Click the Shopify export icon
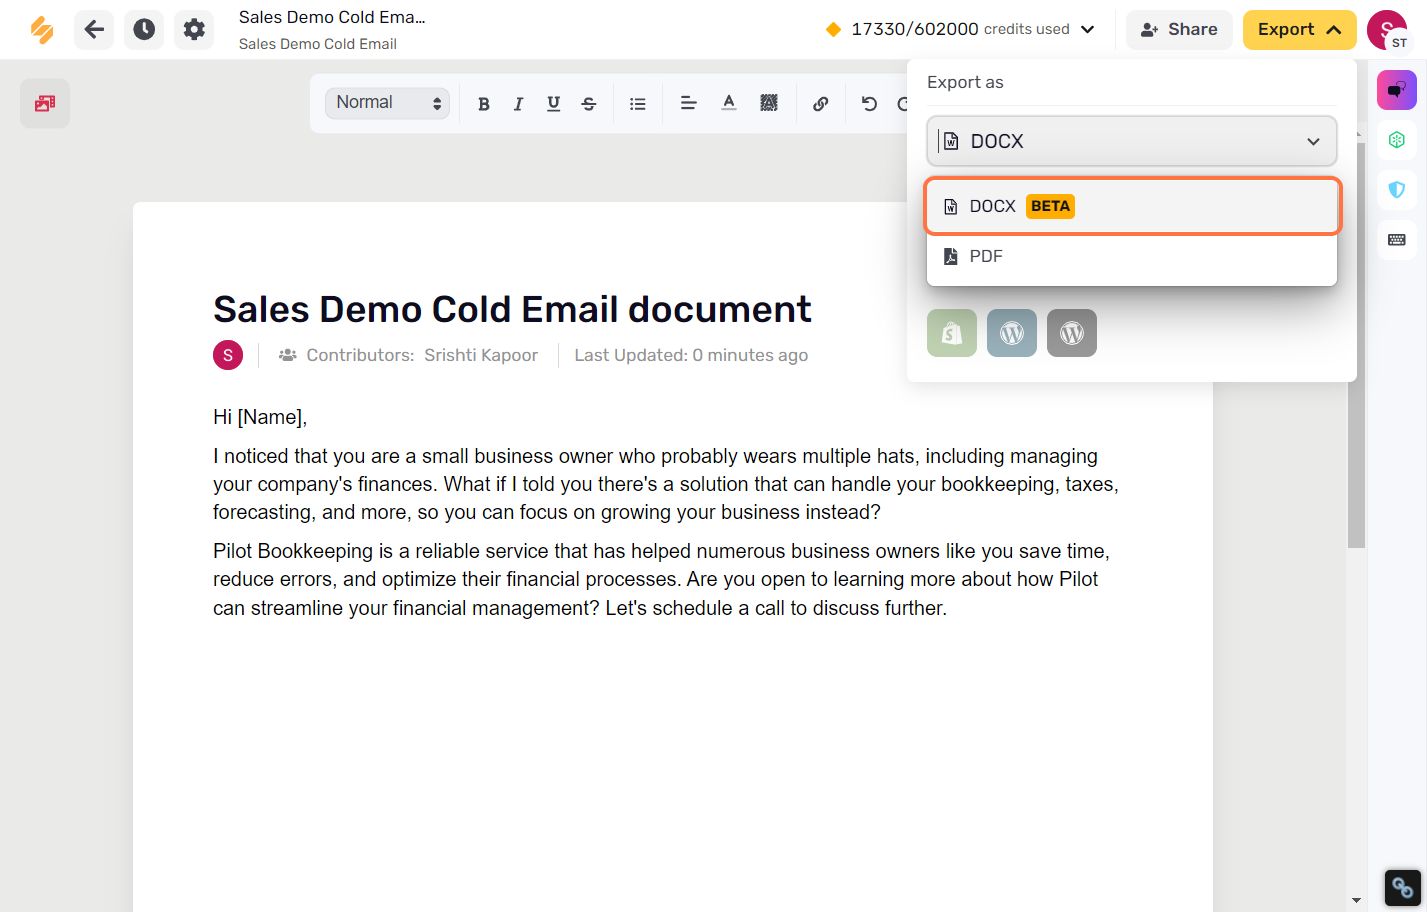Screen dimensions: 1427x912 (x=952, y=333)
